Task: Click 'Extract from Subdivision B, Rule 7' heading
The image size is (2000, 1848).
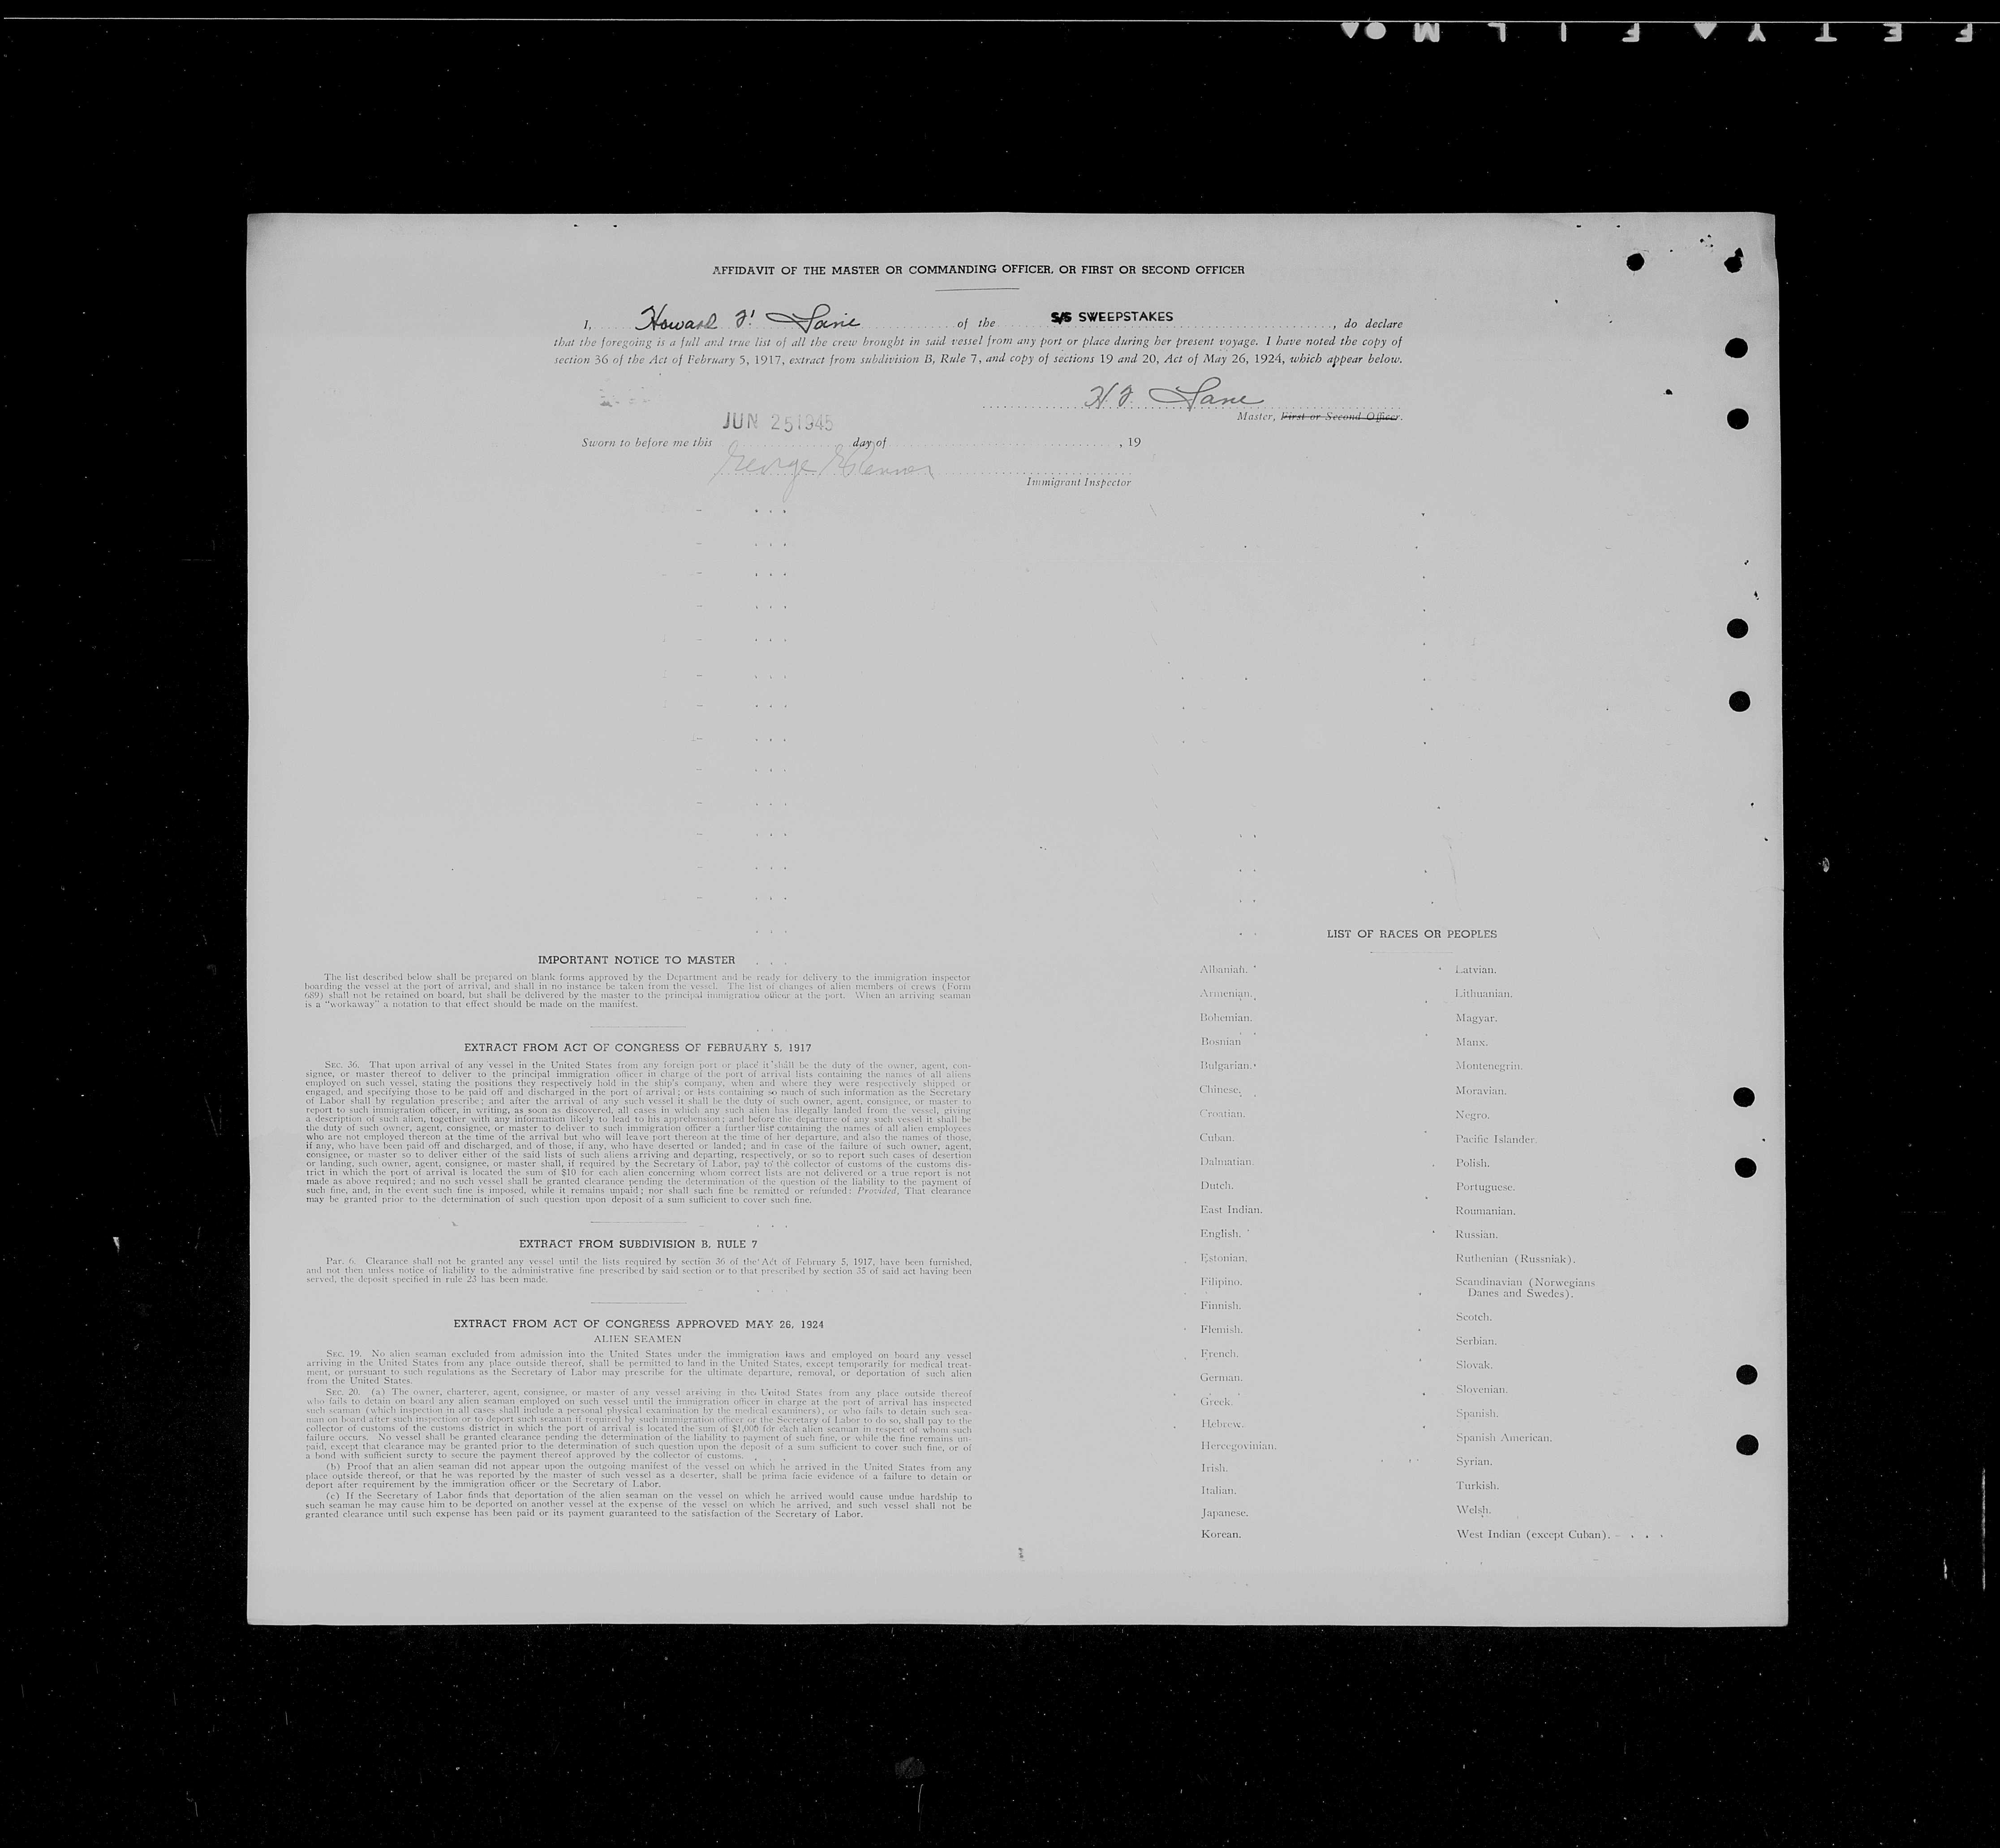Action: pos(637,1244)
